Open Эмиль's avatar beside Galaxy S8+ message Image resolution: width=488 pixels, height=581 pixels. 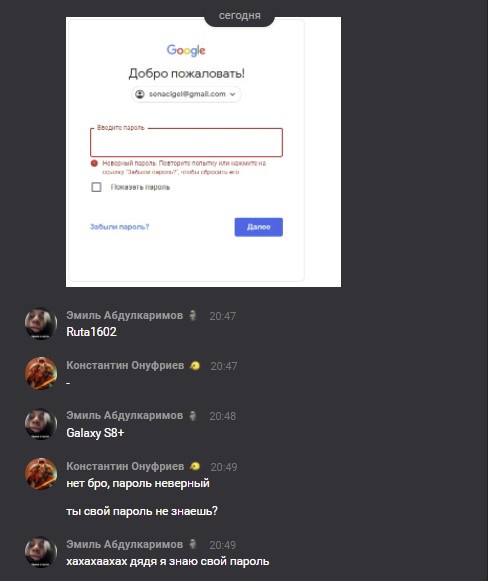[x=41, y=424]
